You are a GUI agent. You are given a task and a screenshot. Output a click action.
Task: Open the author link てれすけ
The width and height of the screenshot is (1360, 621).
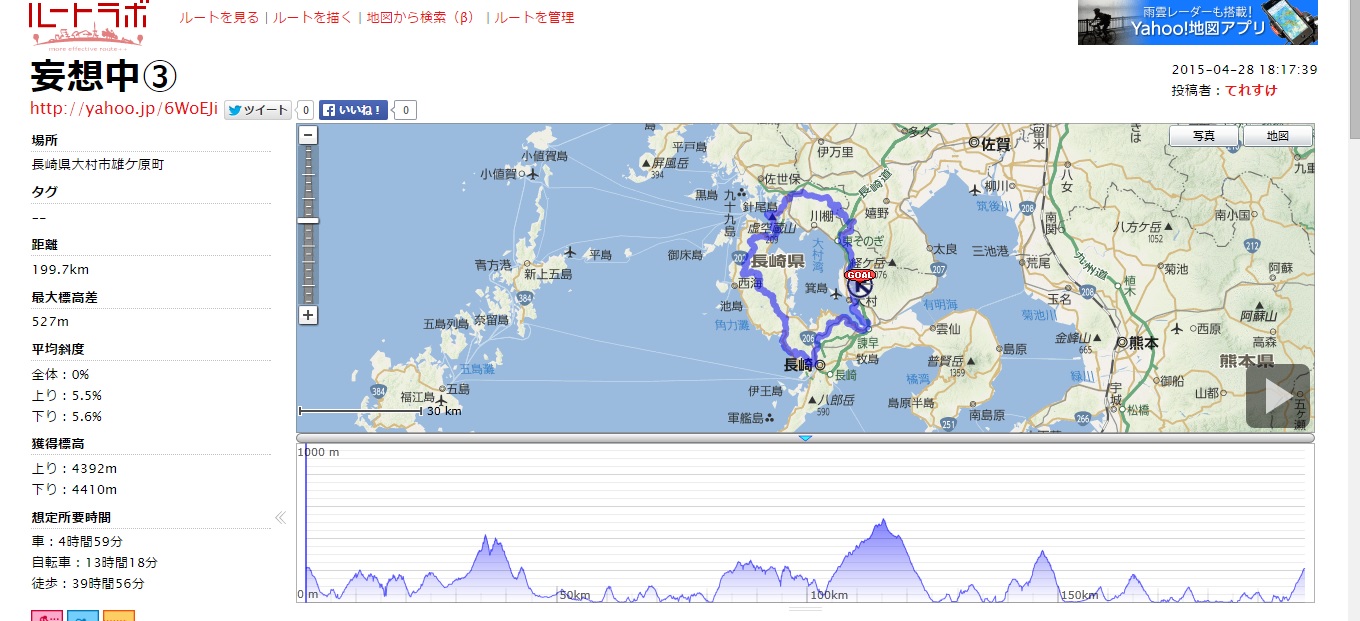pos(1251,90)
